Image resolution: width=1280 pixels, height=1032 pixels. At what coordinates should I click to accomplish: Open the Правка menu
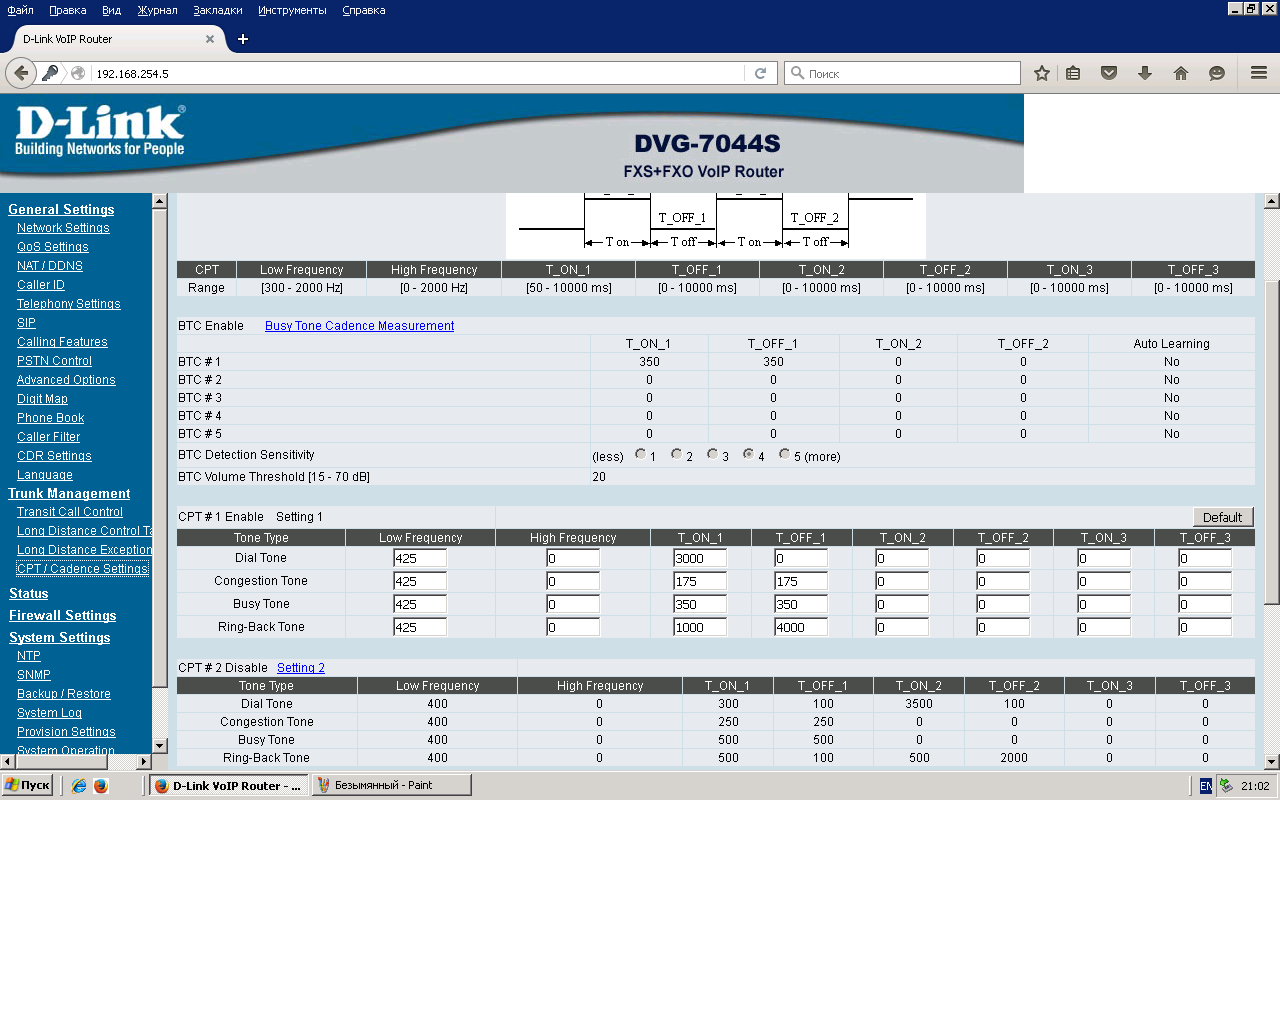pyautogui.click(x=67, y=10)
